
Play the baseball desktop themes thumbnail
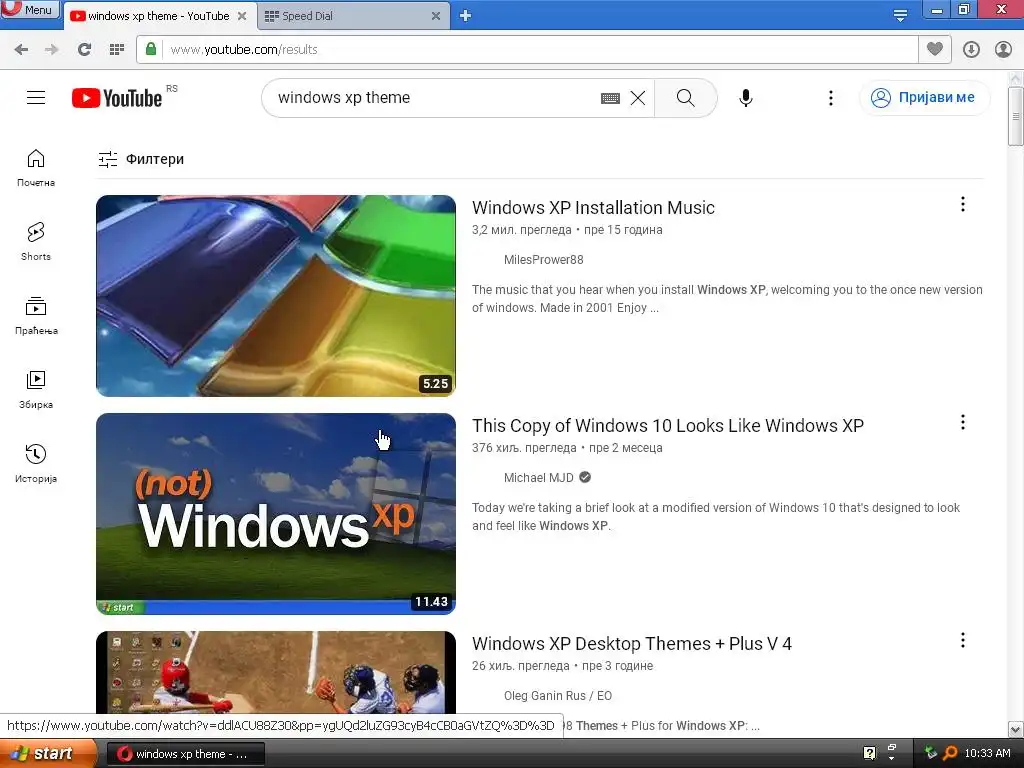pyautogui.click(x=276, y=672)
